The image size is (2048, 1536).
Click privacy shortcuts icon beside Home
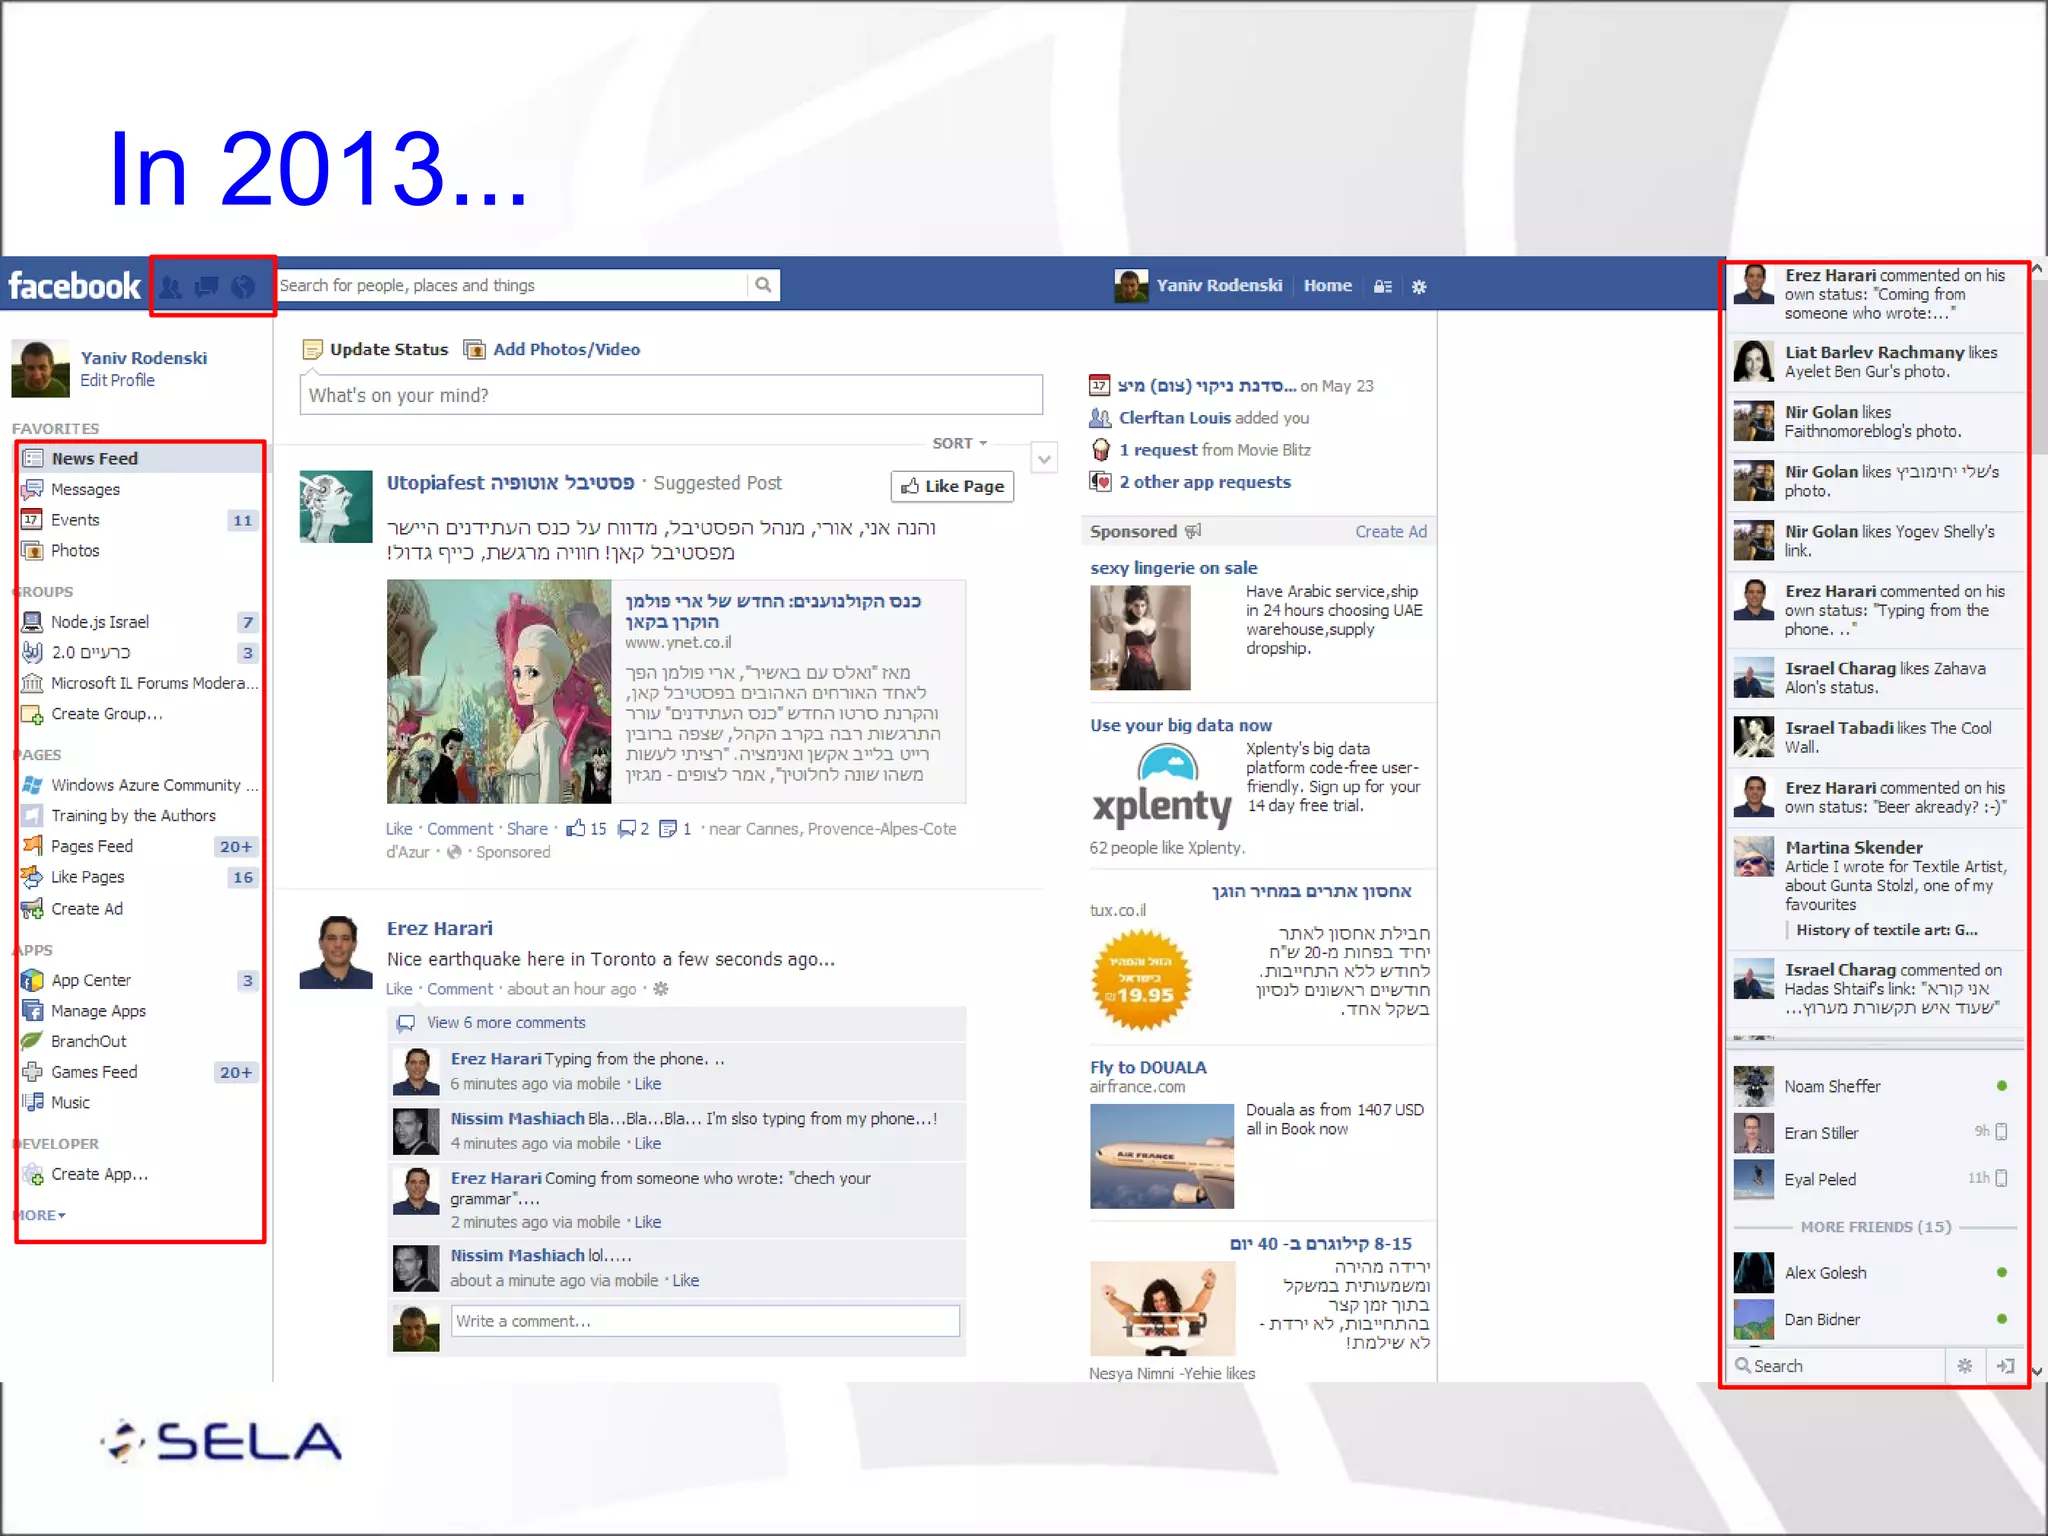(1383, 287)
